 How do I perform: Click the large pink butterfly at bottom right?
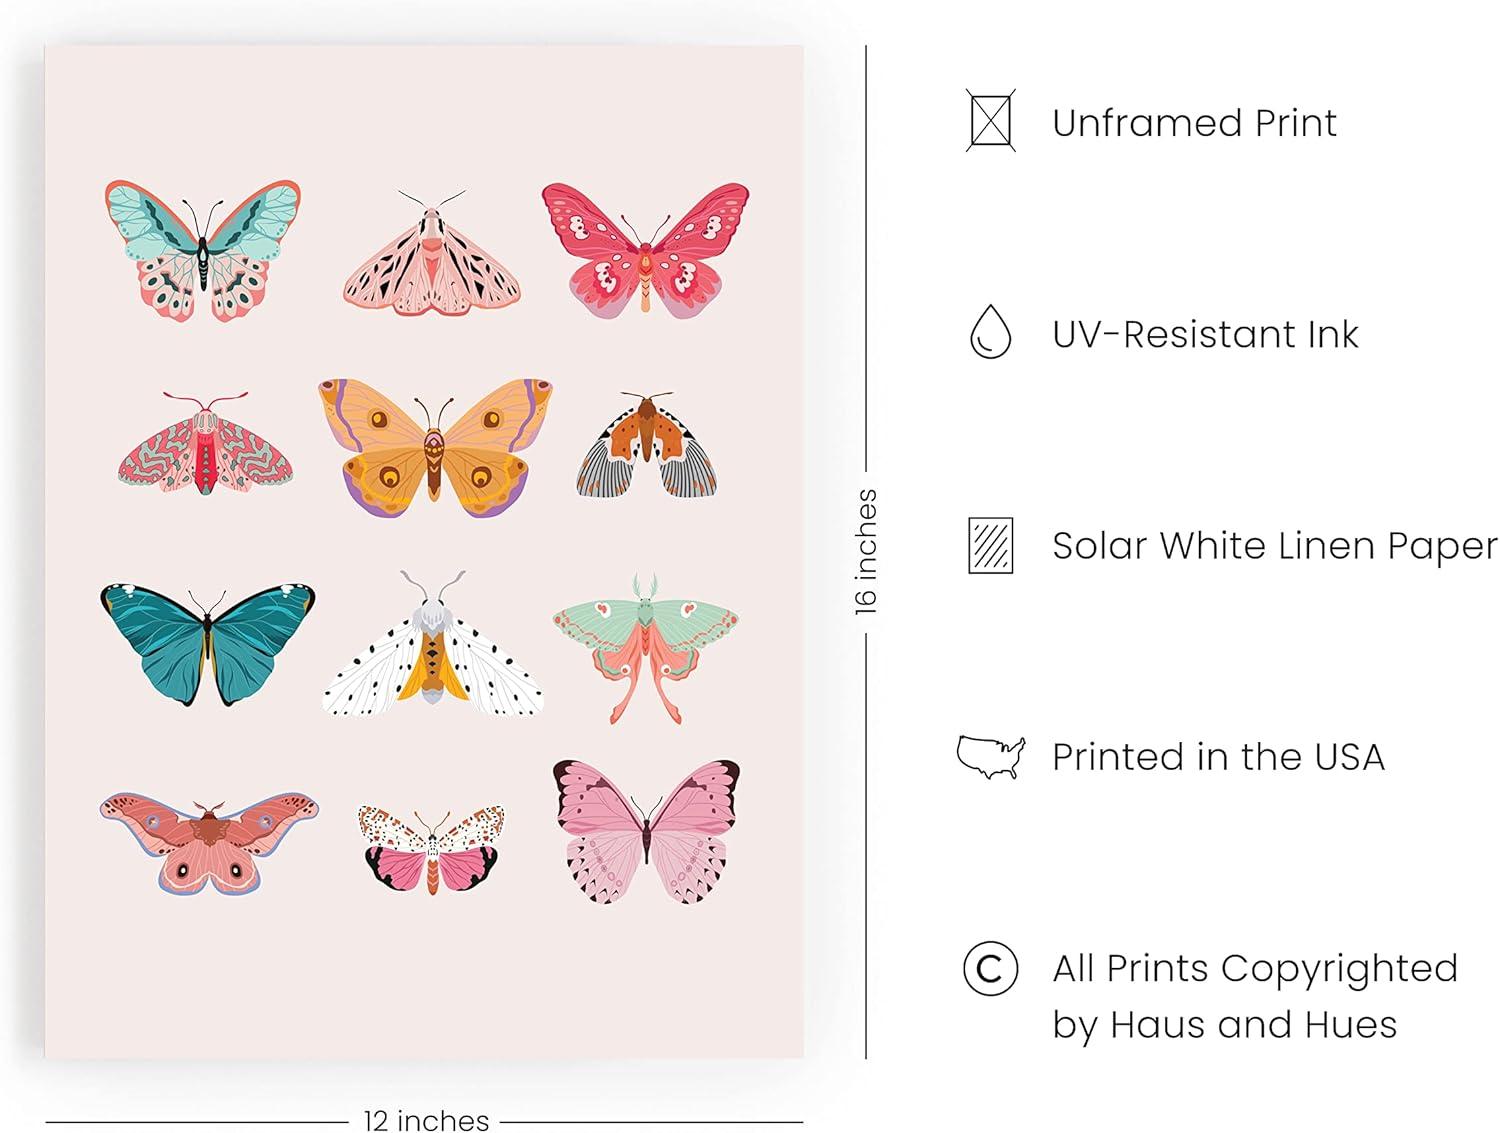[x=646, y=831]
